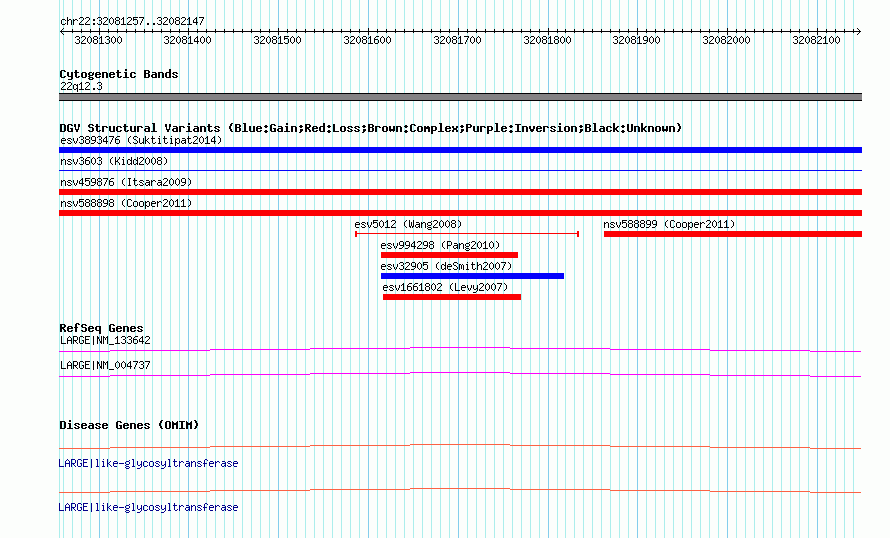
Task: Click the Cytogenetic Bands track heading
Action: (x=119, y=74)
